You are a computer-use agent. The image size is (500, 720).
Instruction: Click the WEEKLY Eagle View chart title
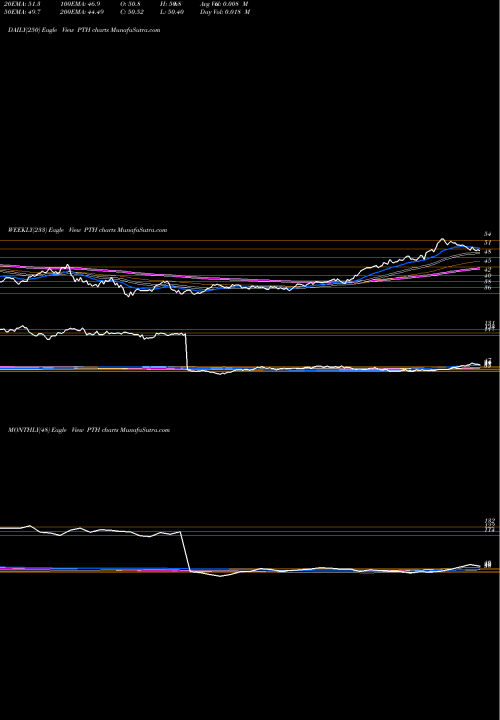click(87, 230)
